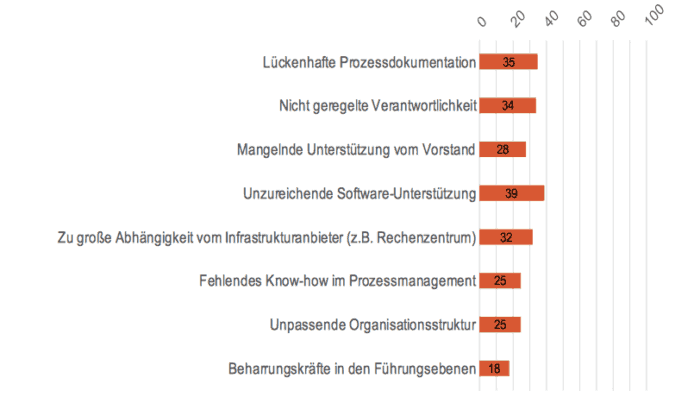Select the axis tick label 60
This screenshot has width=700, height=397.
(x=584, y=19)
